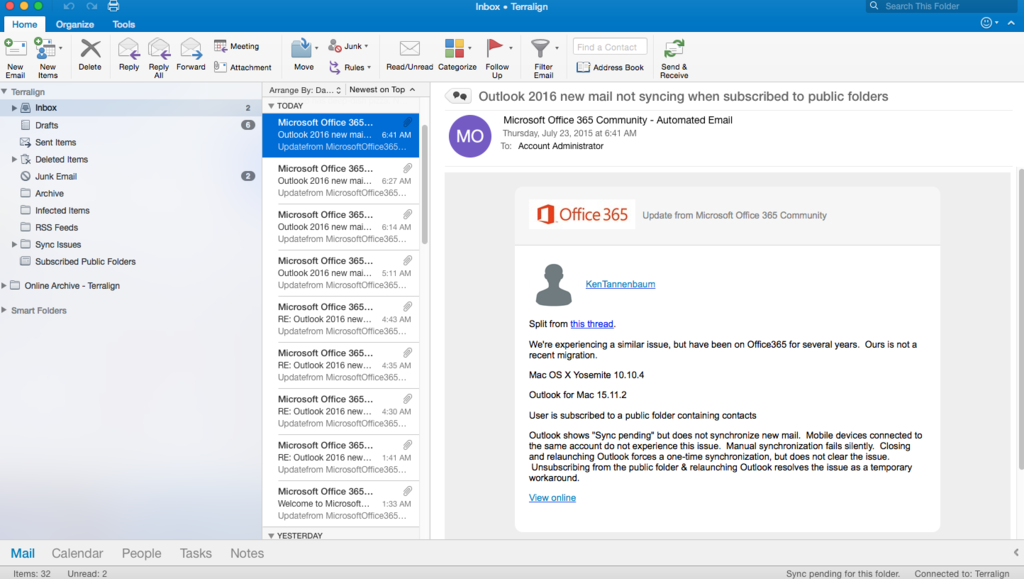Switch to Calendar view
This screenshot has height=579, width=1024.
coord(77,553)
